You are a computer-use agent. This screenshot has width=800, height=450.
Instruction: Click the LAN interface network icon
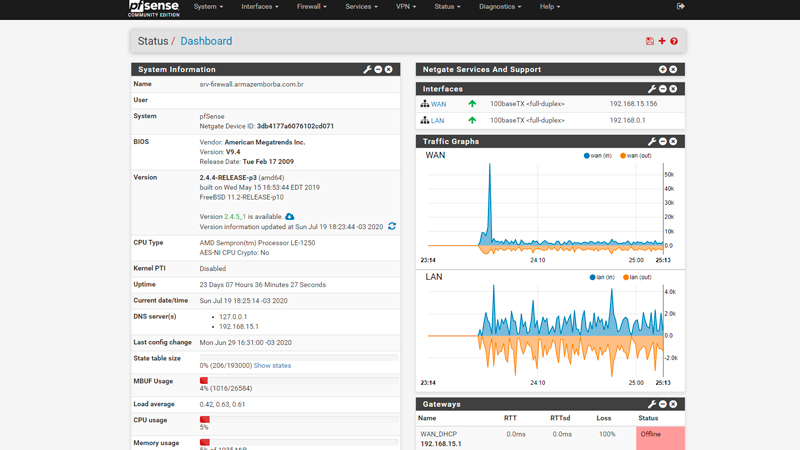click(x=424, y=120)
